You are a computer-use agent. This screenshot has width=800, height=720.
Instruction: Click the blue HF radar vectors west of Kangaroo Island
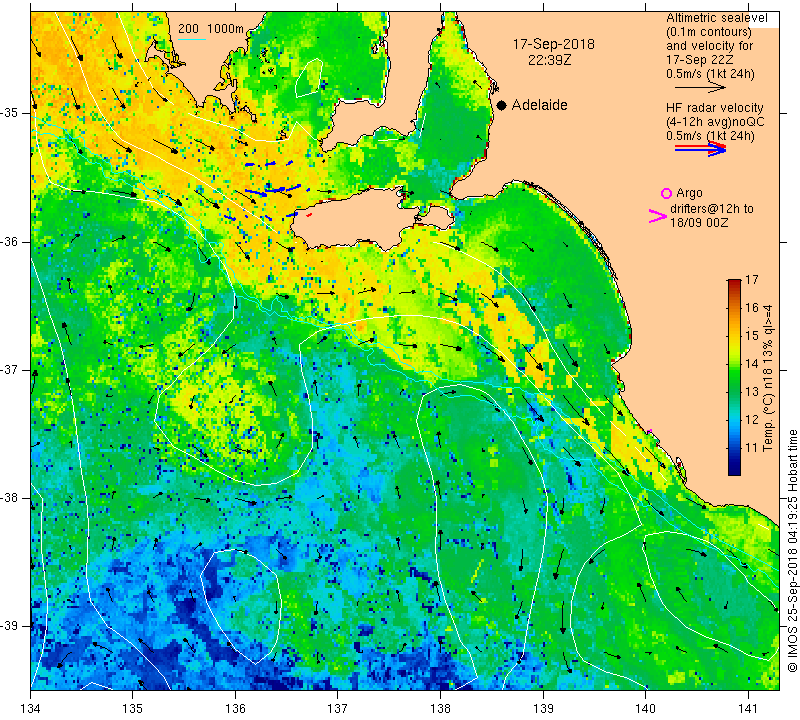(265, 191)
